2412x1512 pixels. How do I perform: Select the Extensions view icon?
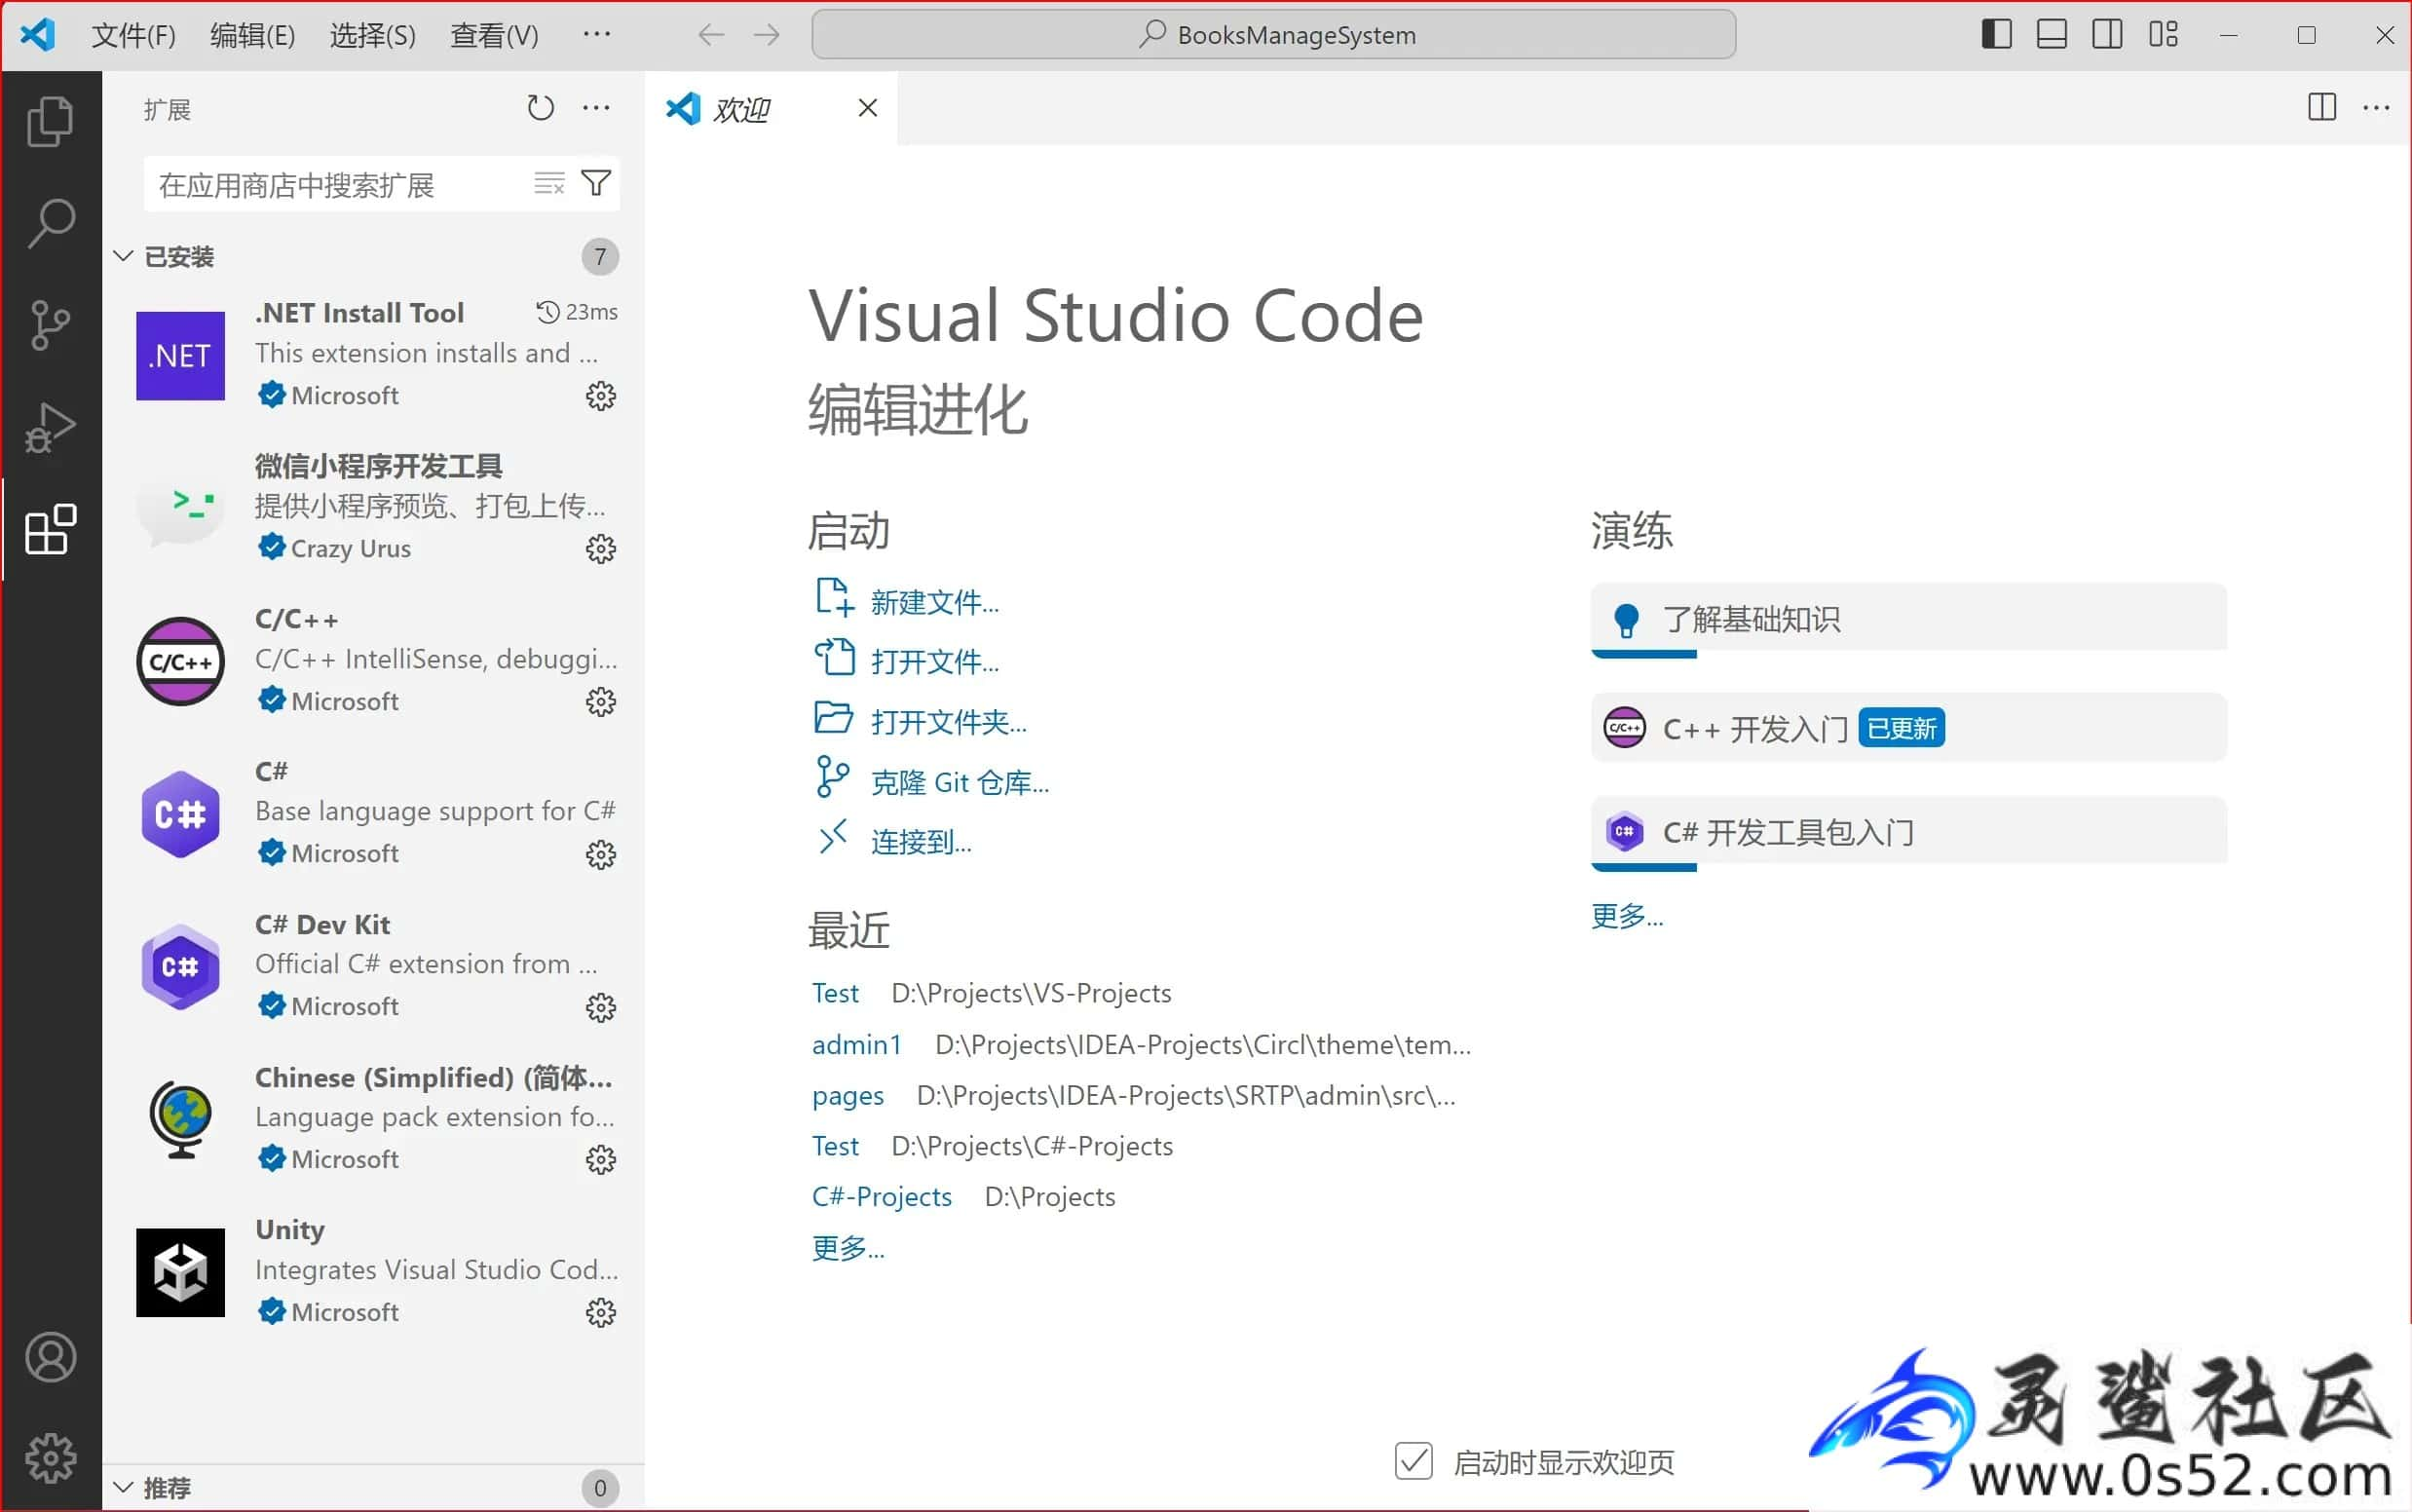tap(50, 529)
